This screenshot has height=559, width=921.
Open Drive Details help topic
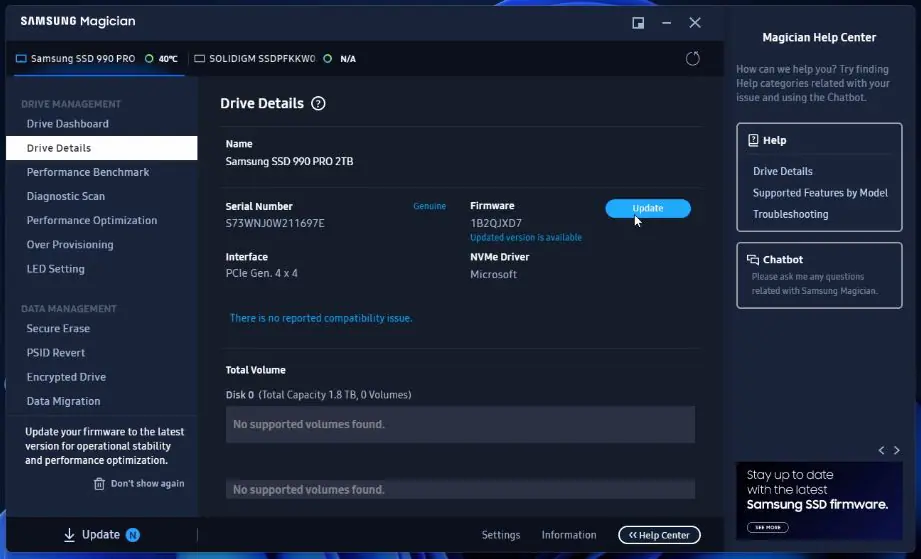tap(782, 171)
